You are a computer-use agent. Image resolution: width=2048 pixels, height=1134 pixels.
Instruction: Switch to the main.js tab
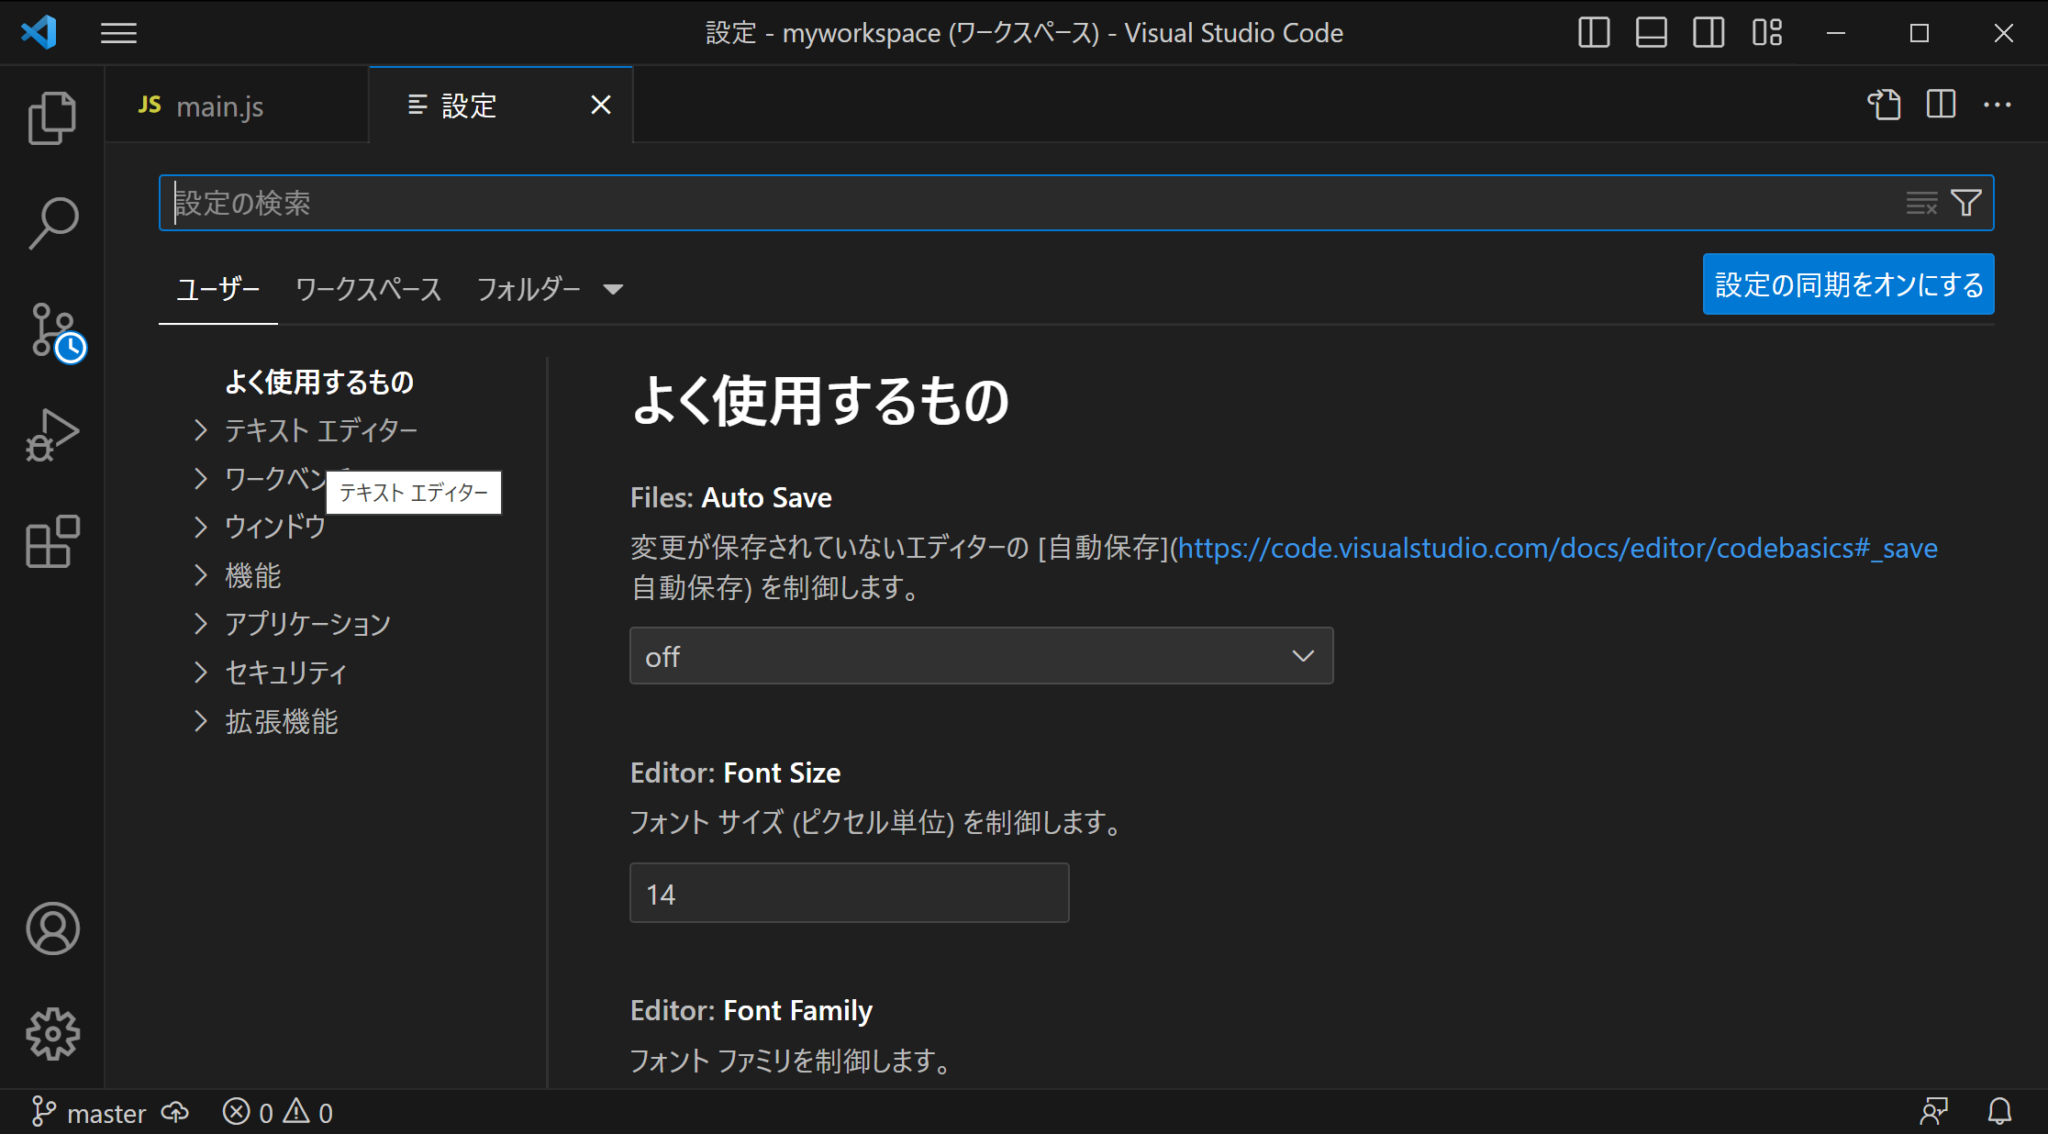click(x=219, y=106)
